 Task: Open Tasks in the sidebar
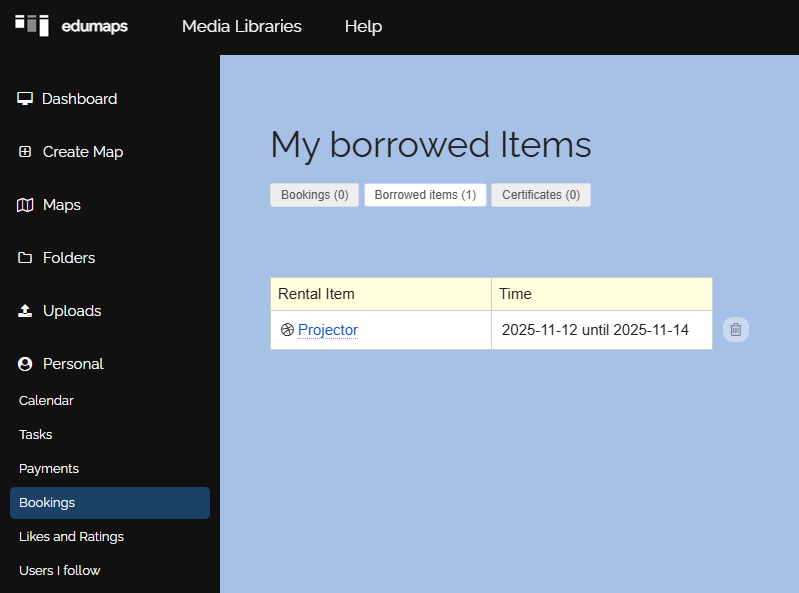coord(36,434)
